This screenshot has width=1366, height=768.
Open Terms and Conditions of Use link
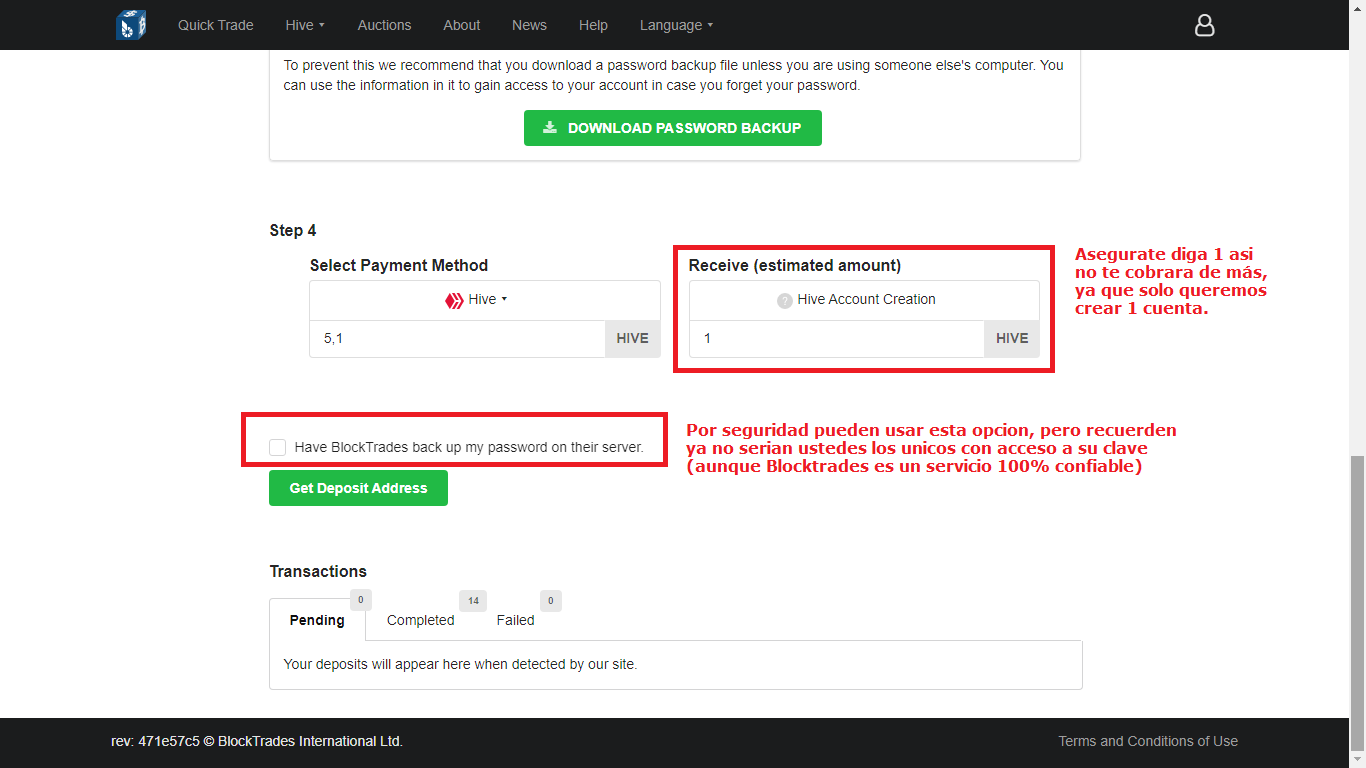(1148, 741)
